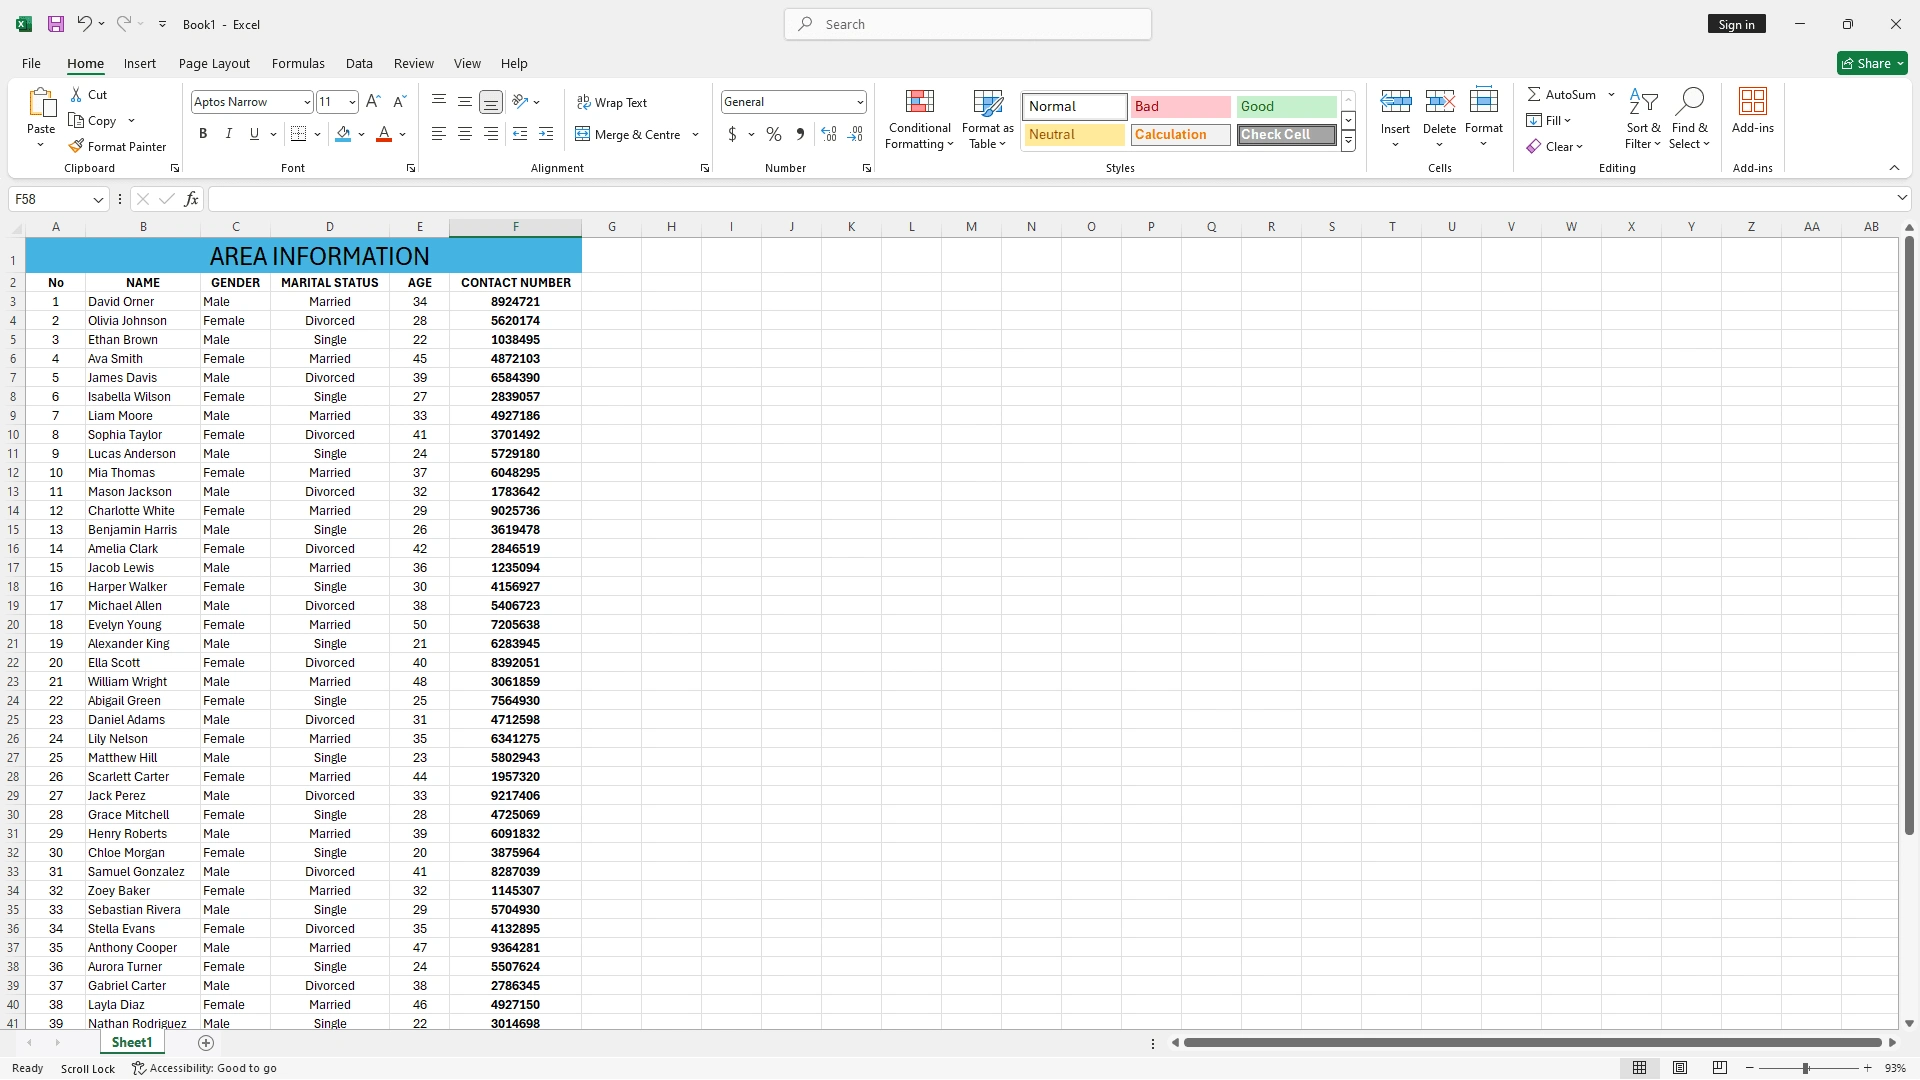Click the Borders icon in Font group

[298, 134]
